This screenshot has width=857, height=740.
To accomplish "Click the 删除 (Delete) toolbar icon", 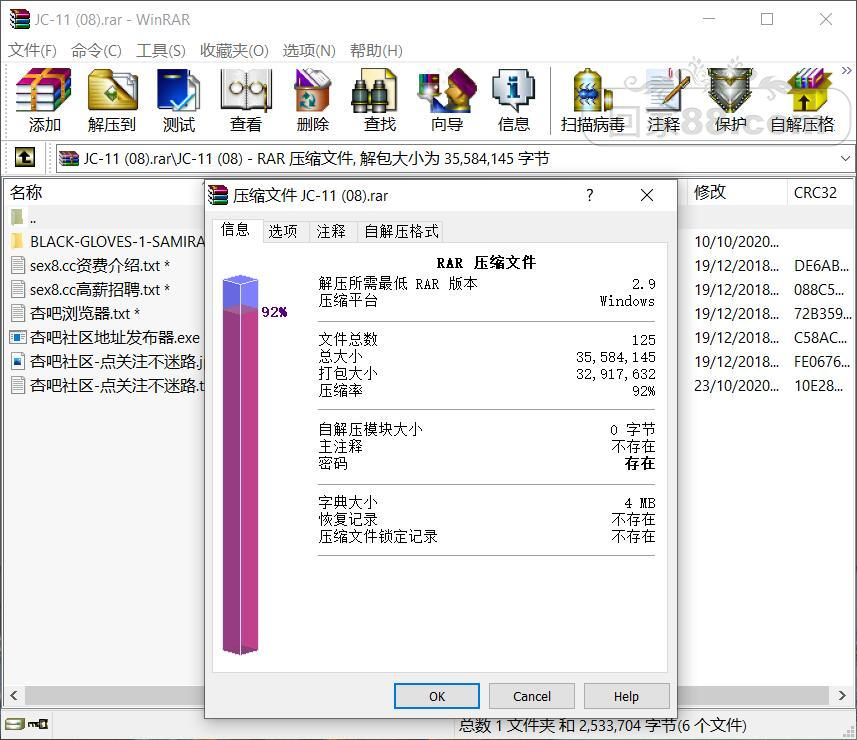I will coord(313,100).
